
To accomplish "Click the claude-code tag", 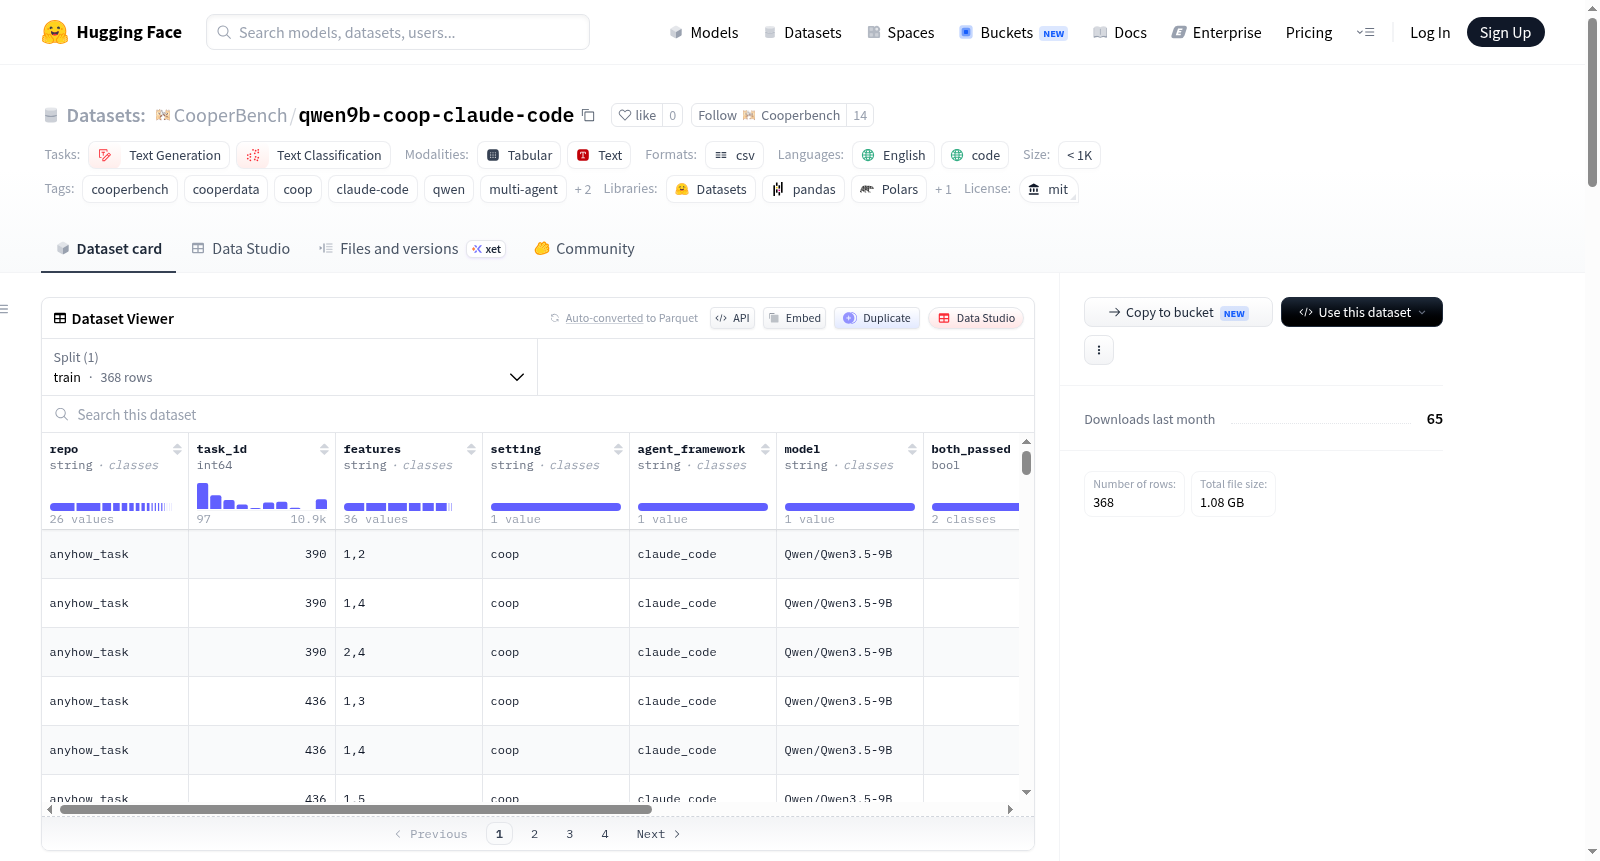I will coord(372,189).
